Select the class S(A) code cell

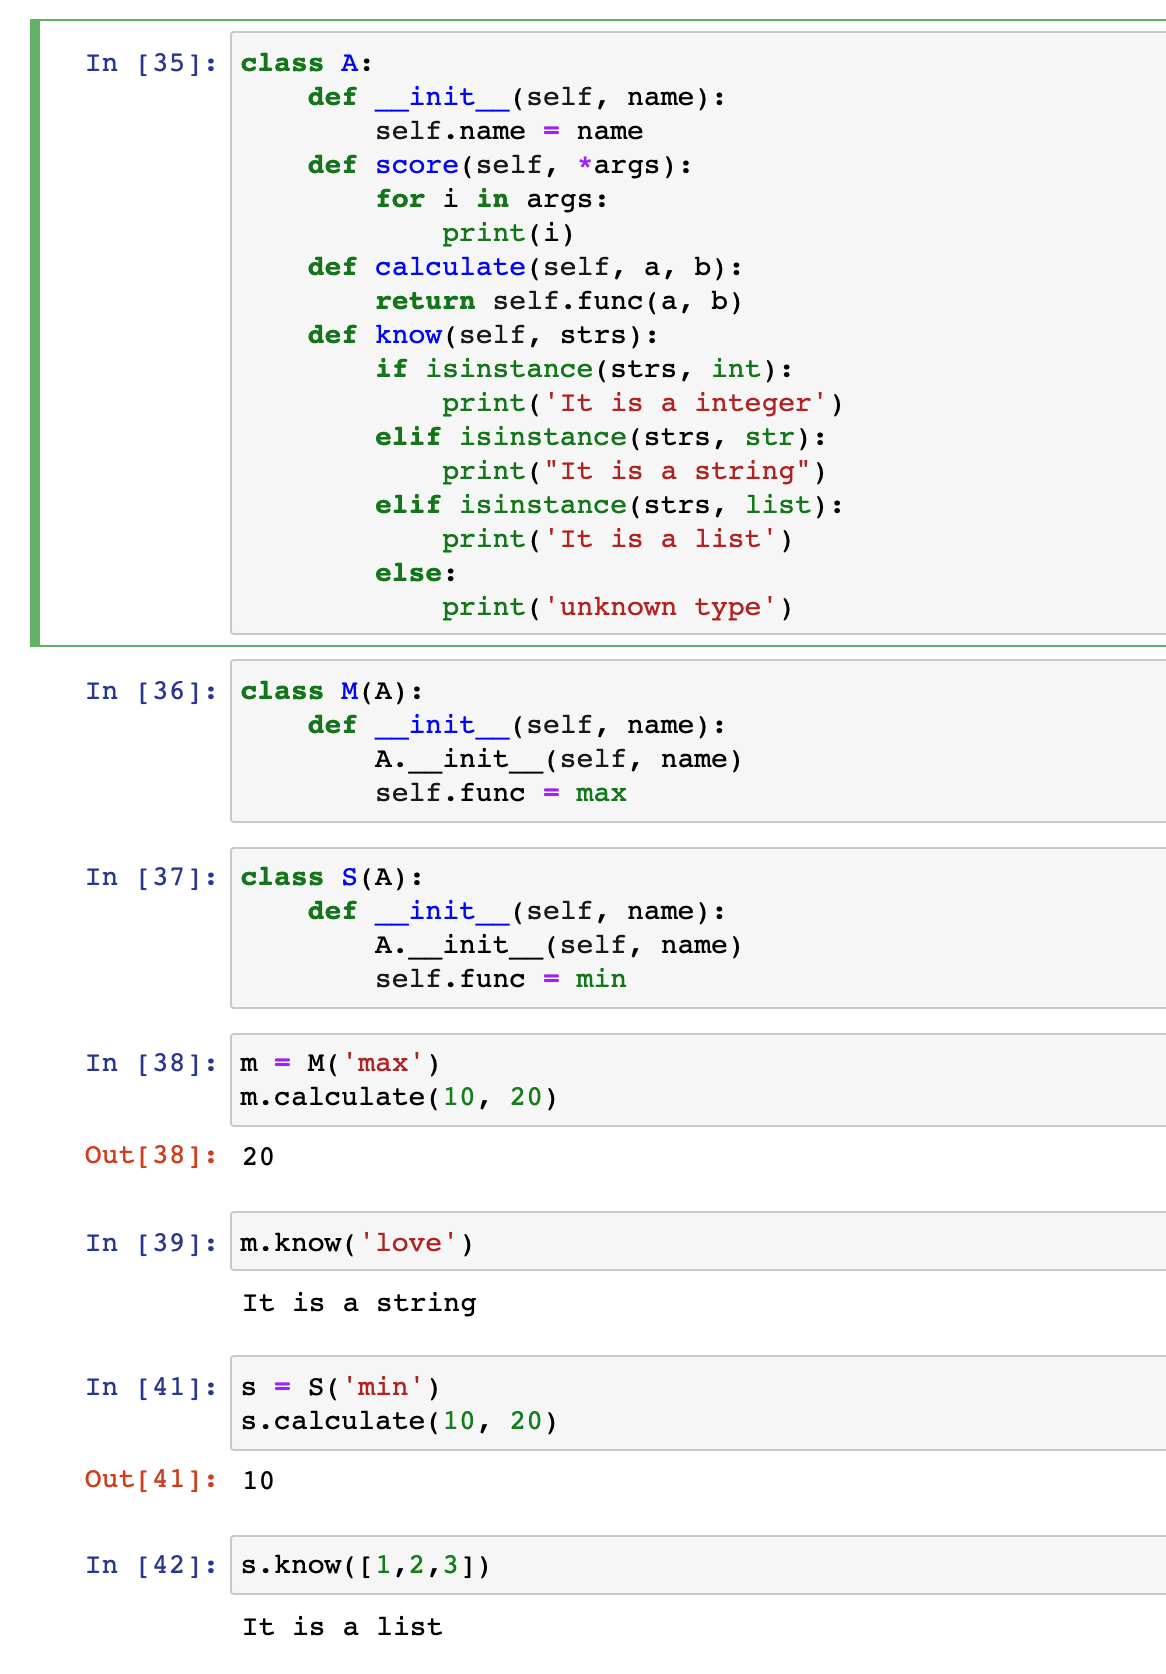click(698, 927)
